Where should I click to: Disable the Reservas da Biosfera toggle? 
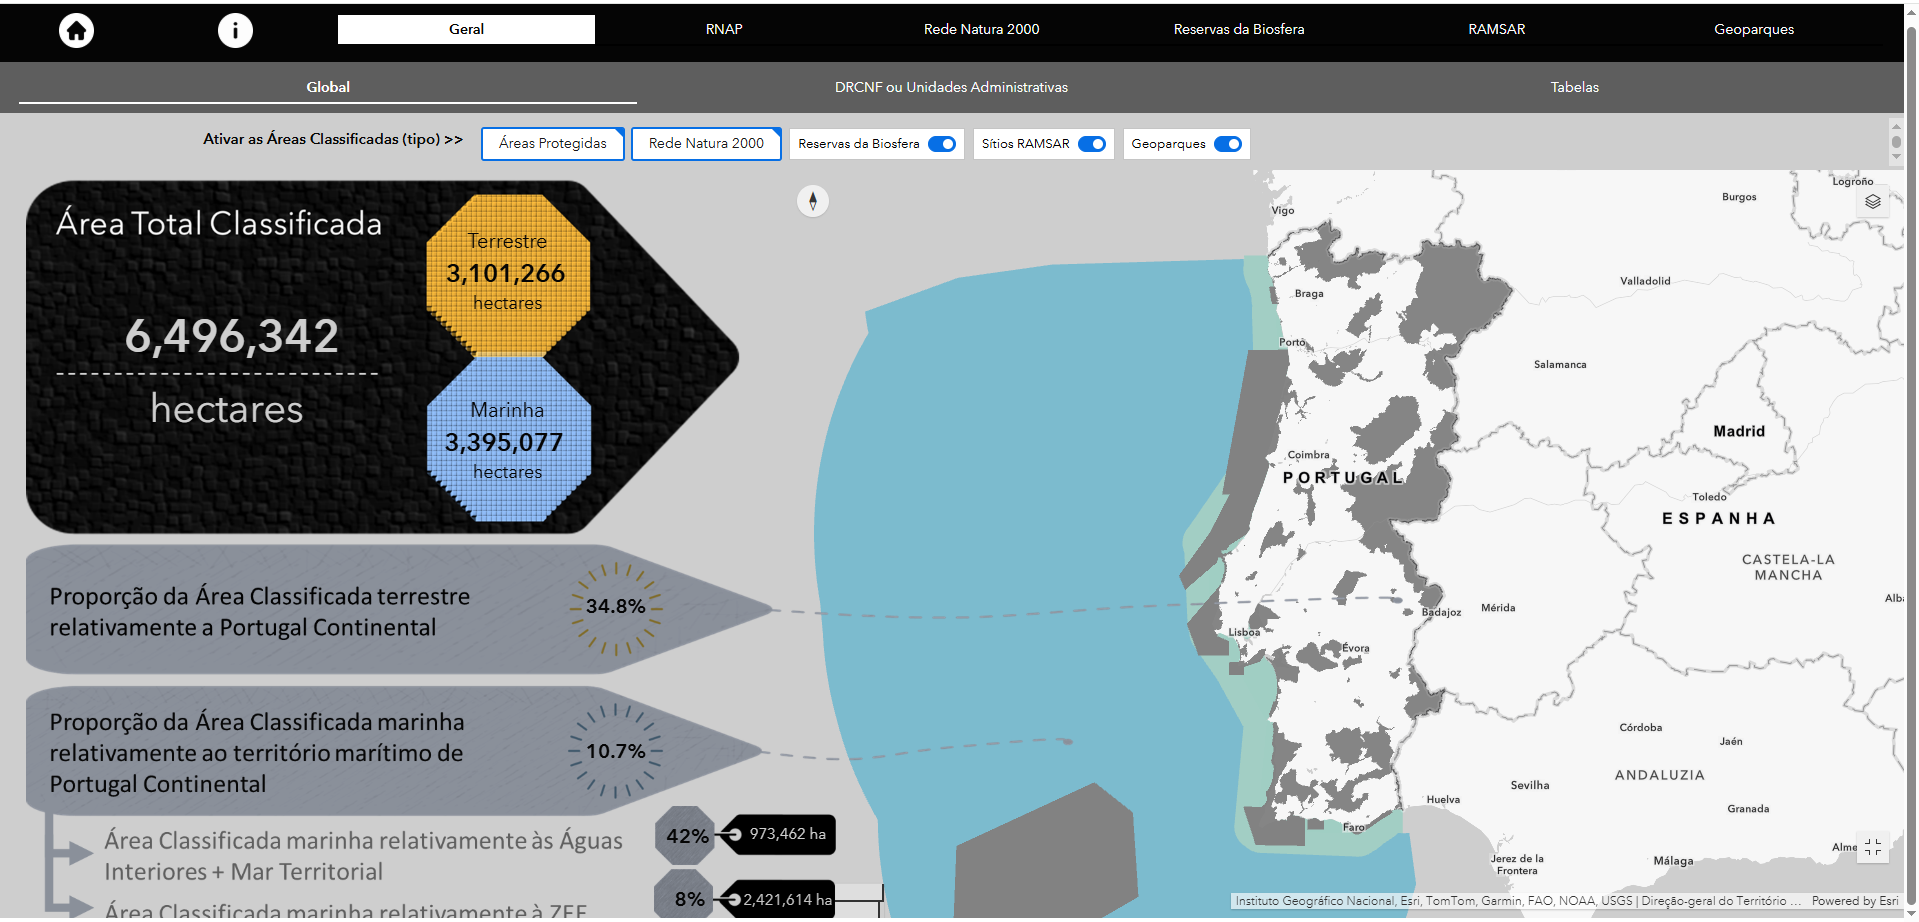point(941,144)
